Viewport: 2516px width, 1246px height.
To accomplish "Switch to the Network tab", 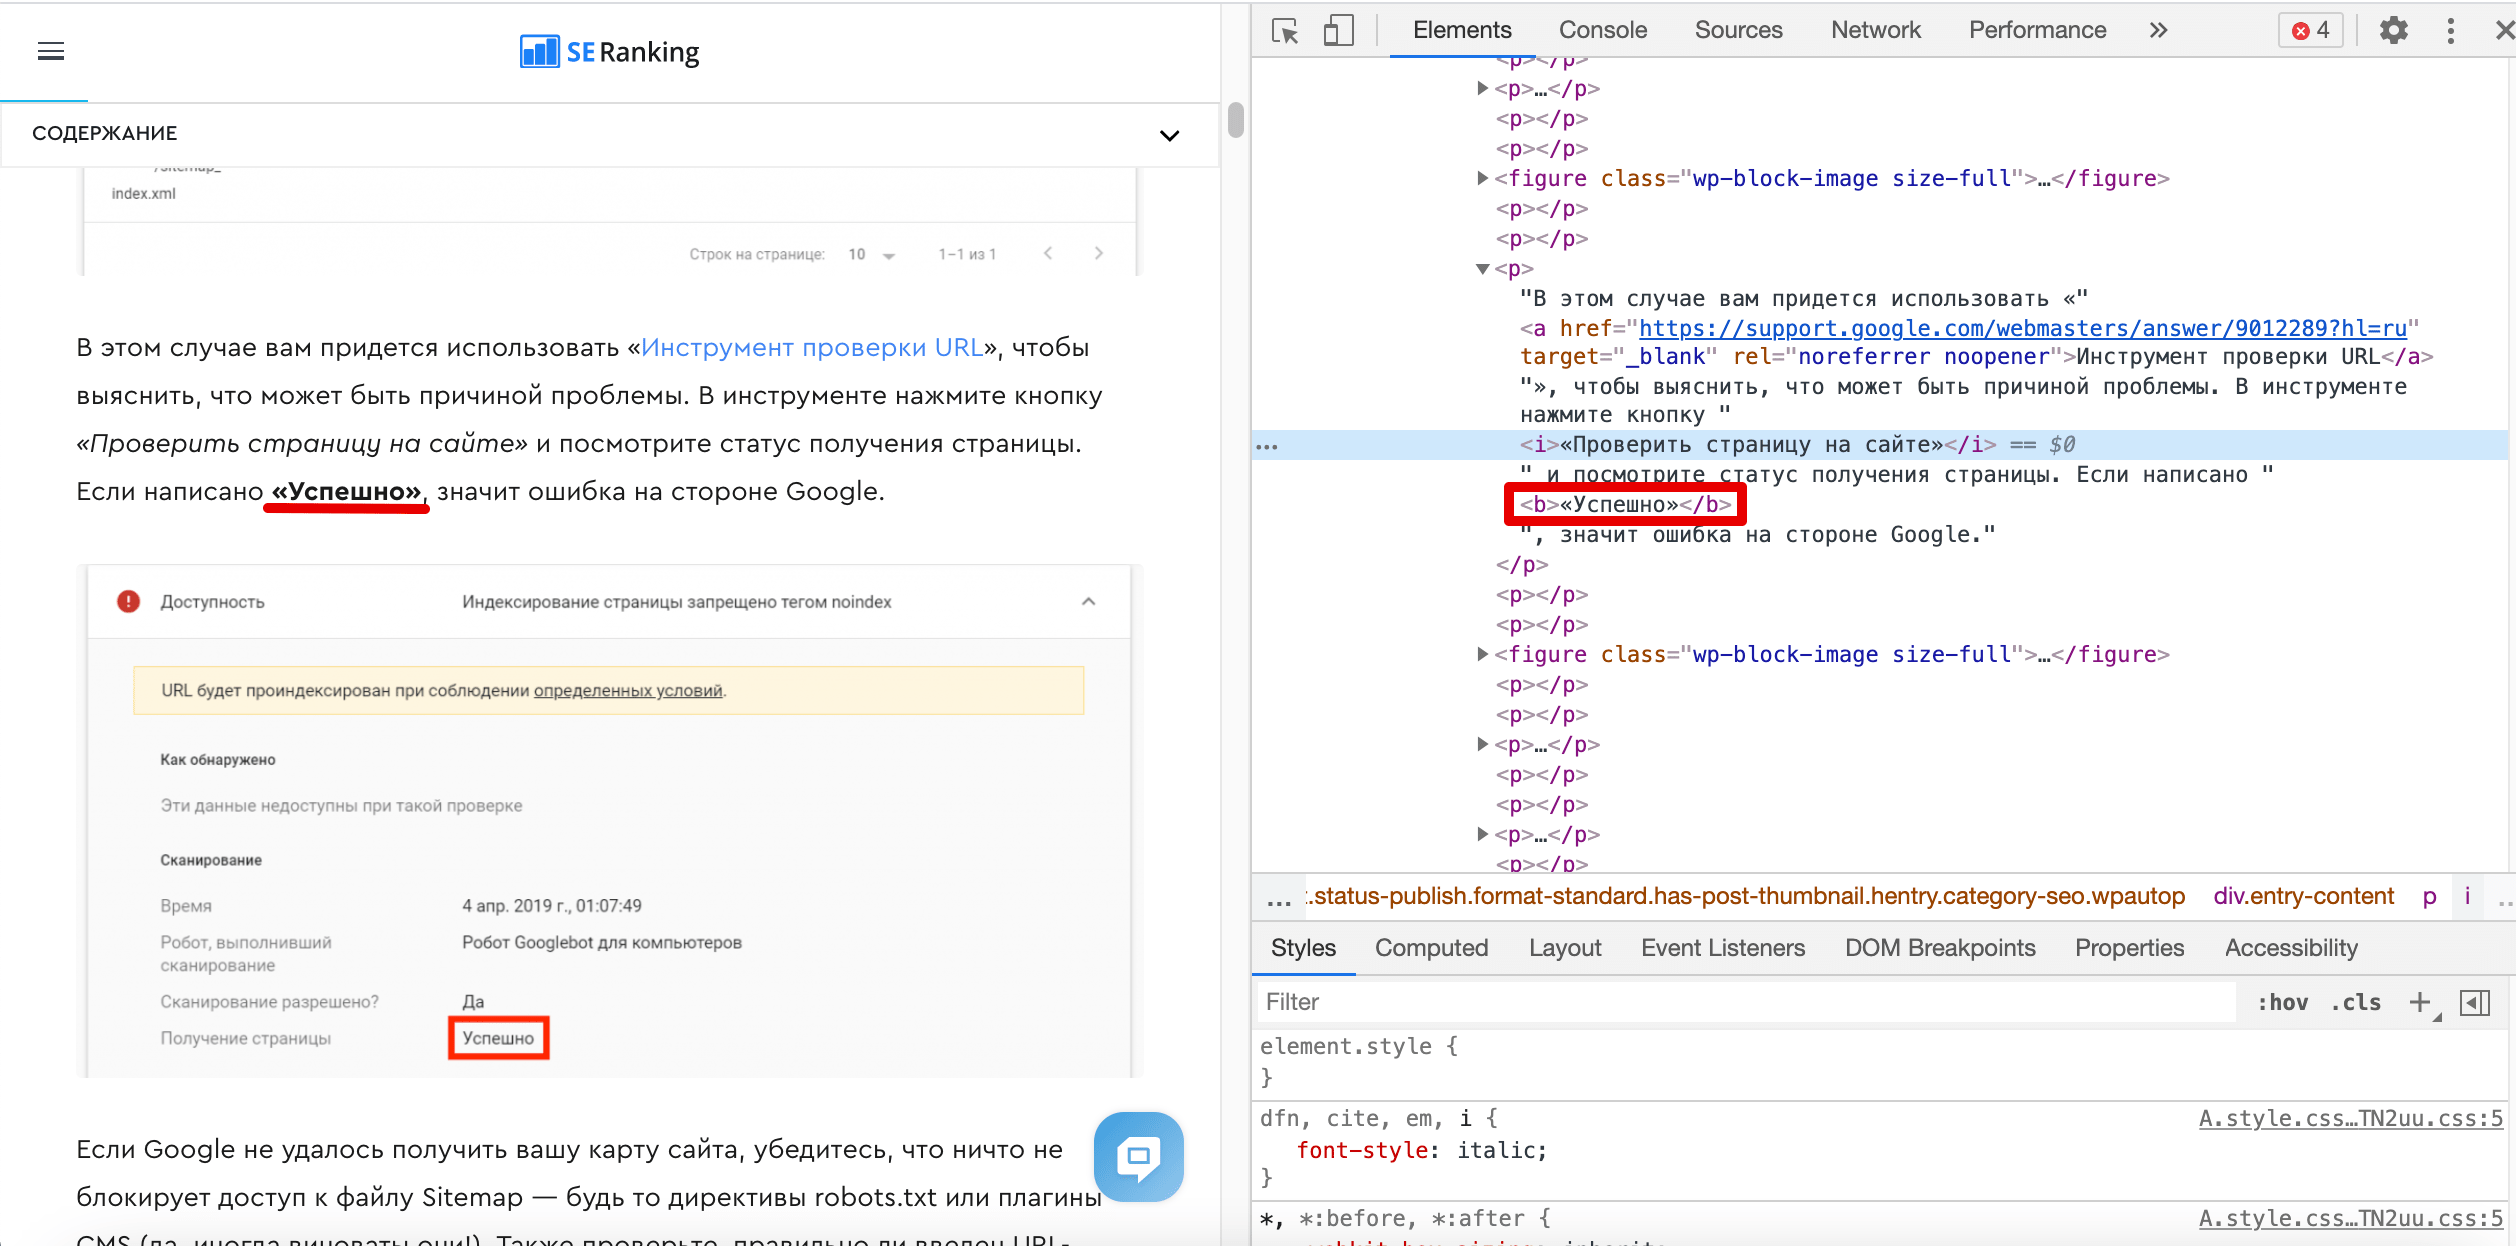I will point(1875,30).
